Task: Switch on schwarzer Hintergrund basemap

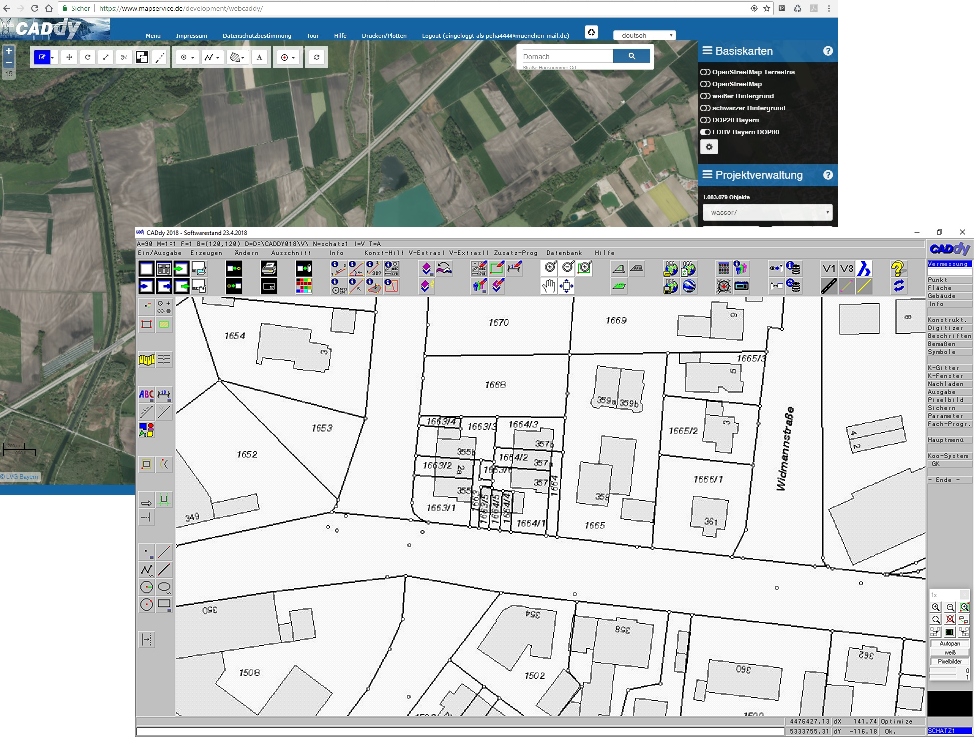Action: [x=705, y=108]
